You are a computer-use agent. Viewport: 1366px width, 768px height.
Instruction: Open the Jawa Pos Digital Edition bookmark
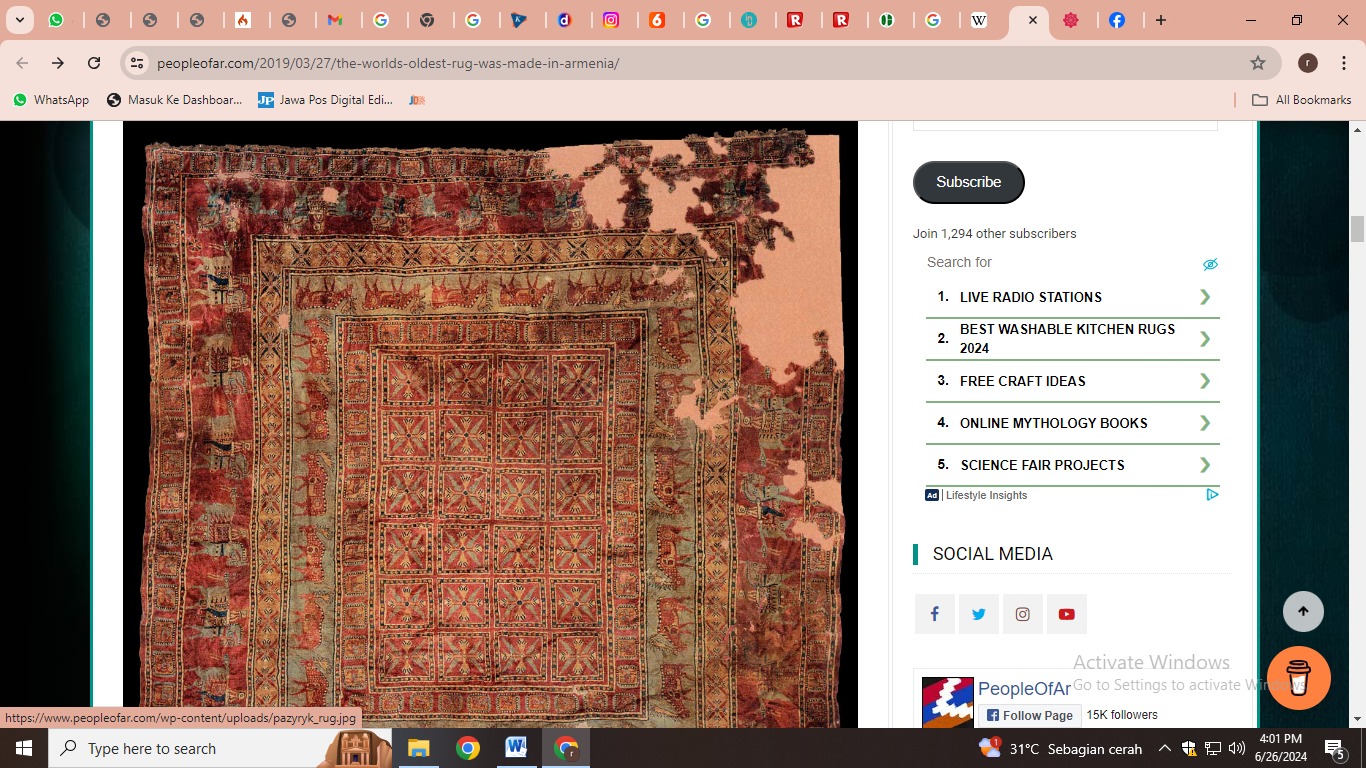pos(326,100)
